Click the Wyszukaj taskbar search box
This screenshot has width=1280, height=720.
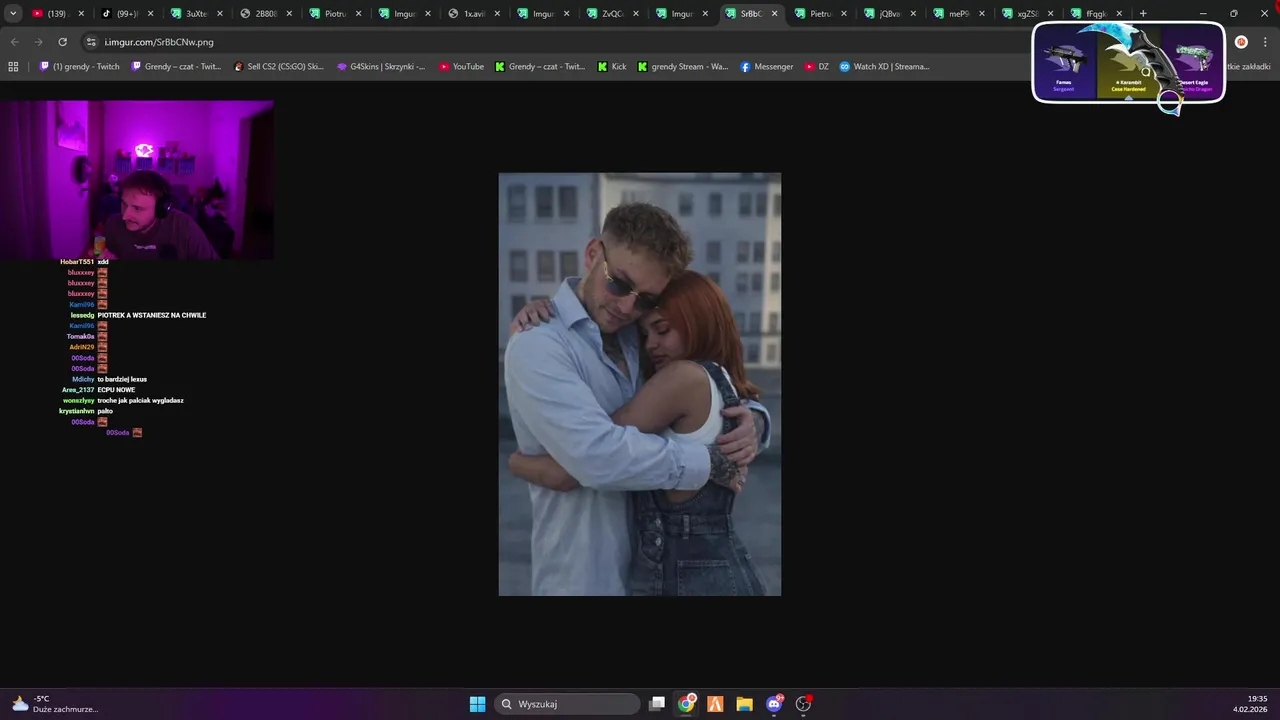pyautogui.click(x=568, y=704)
